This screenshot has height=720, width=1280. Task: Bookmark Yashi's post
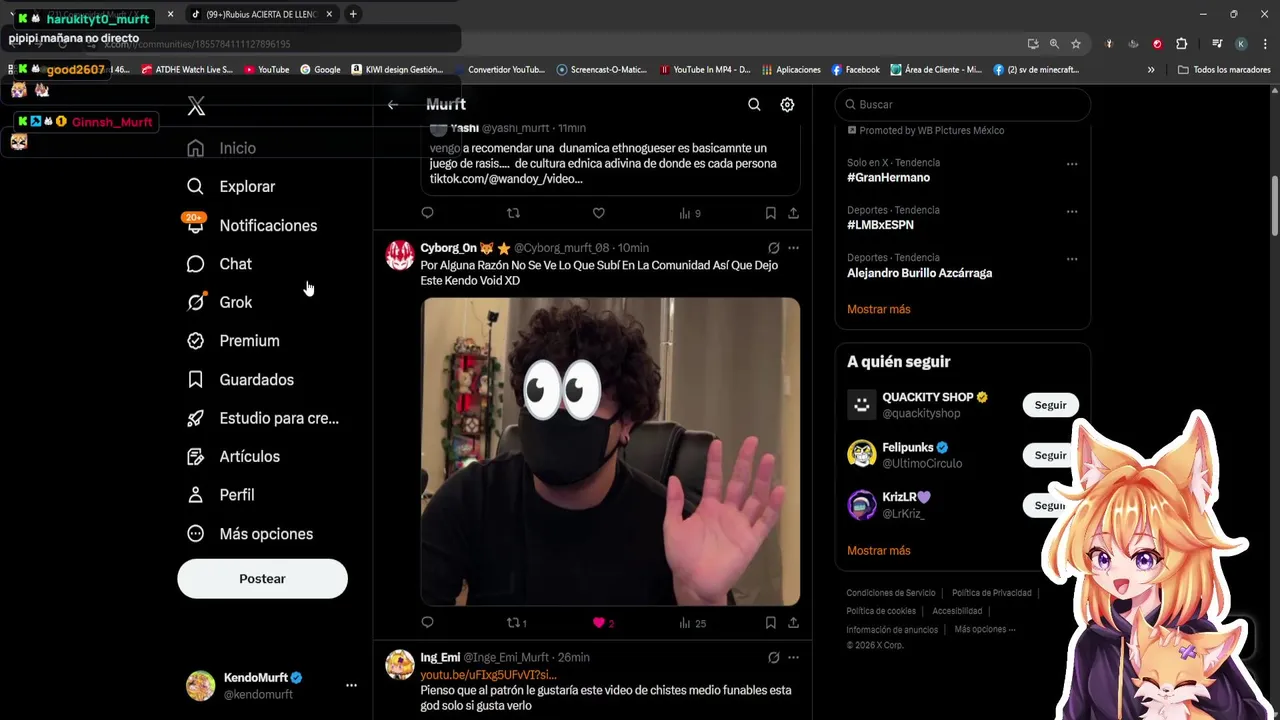click(771, 213)
